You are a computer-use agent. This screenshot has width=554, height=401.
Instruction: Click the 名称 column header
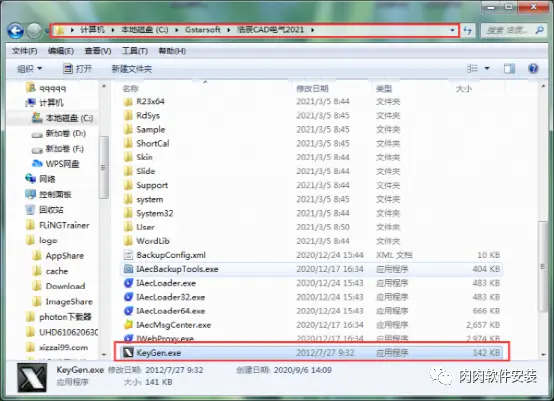[x=130, y=88]
